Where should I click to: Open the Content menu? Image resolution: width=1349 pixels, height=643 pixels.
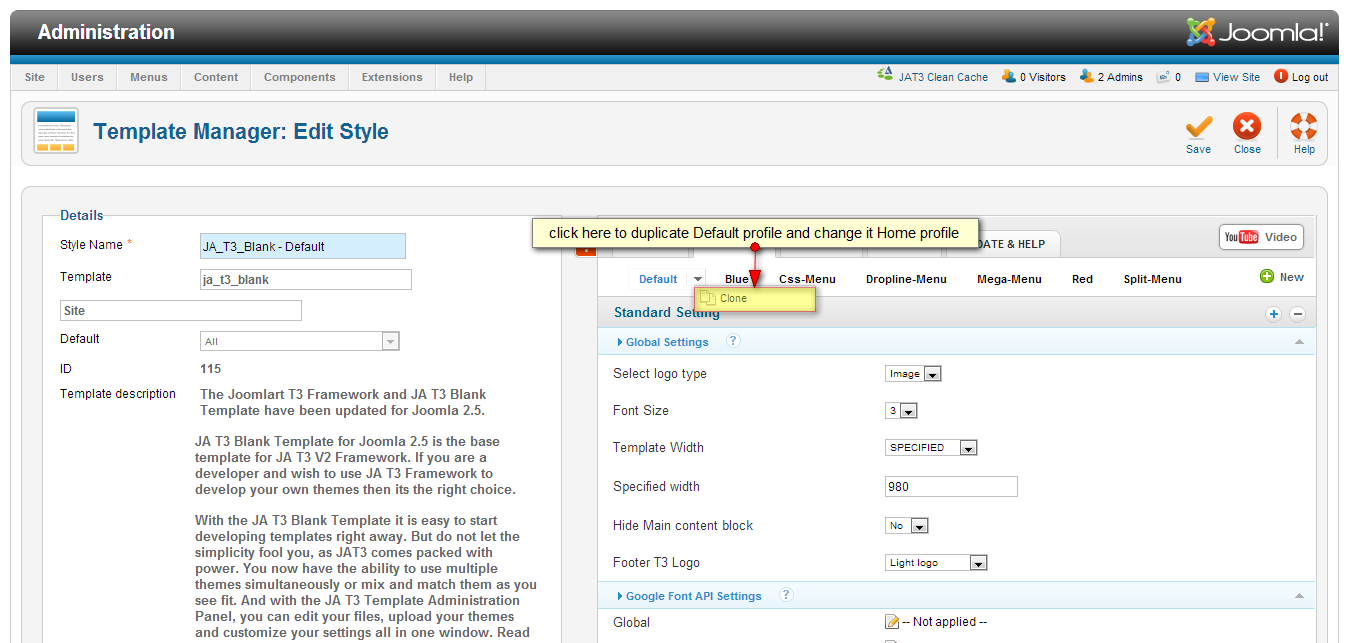[216, 77]
